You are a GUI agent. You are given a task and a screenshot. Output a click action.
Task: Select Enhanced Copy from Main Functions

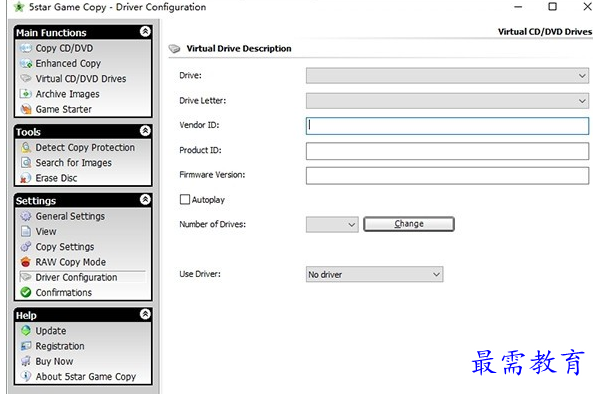point(68,64)
